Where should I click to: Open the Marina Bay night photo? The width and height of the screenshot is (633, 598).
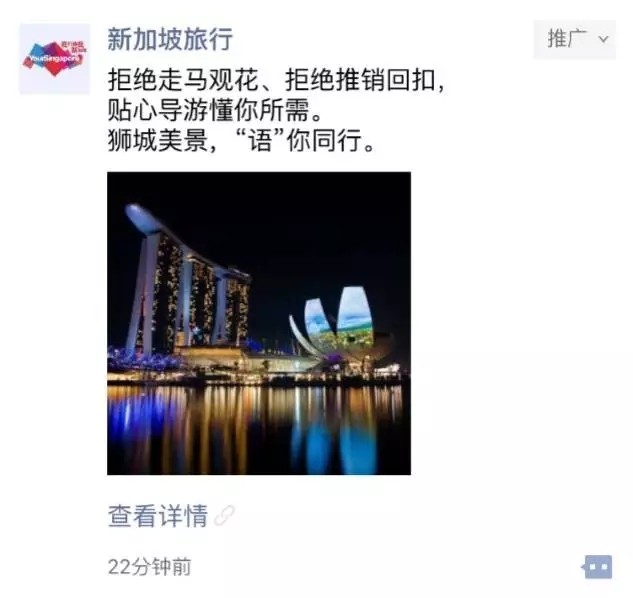coord(259,323)
